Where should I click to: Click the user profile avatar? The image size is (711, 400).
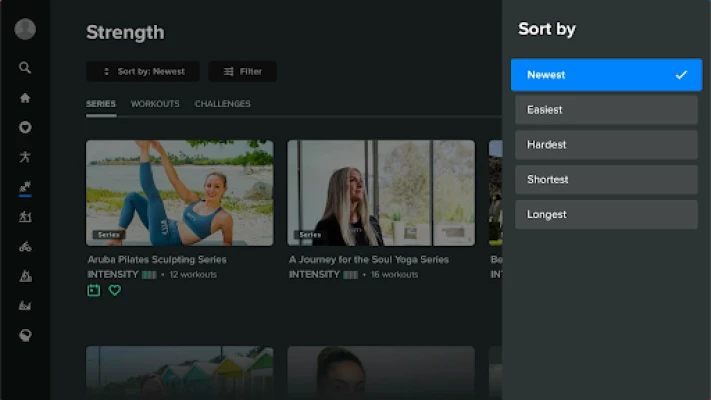(25, 29)
